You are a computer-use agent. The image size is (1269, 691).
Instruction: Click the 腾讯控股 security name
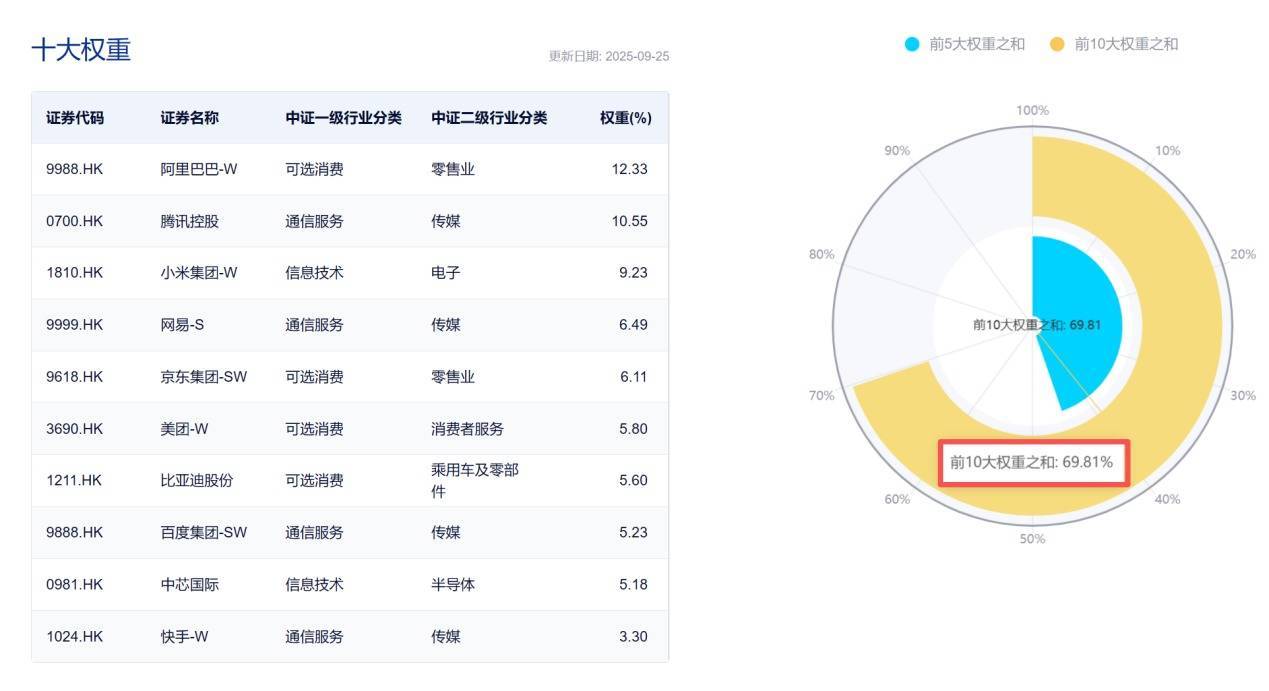pos(189,221)
